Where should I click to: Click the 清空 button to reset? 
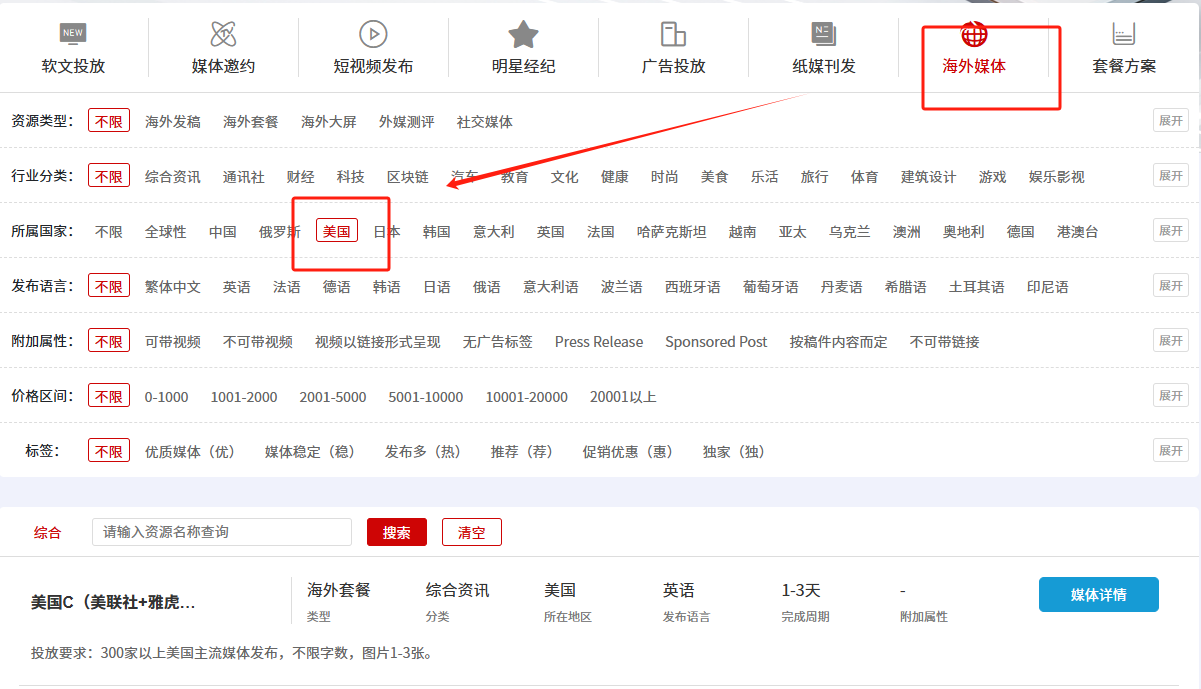471,533
